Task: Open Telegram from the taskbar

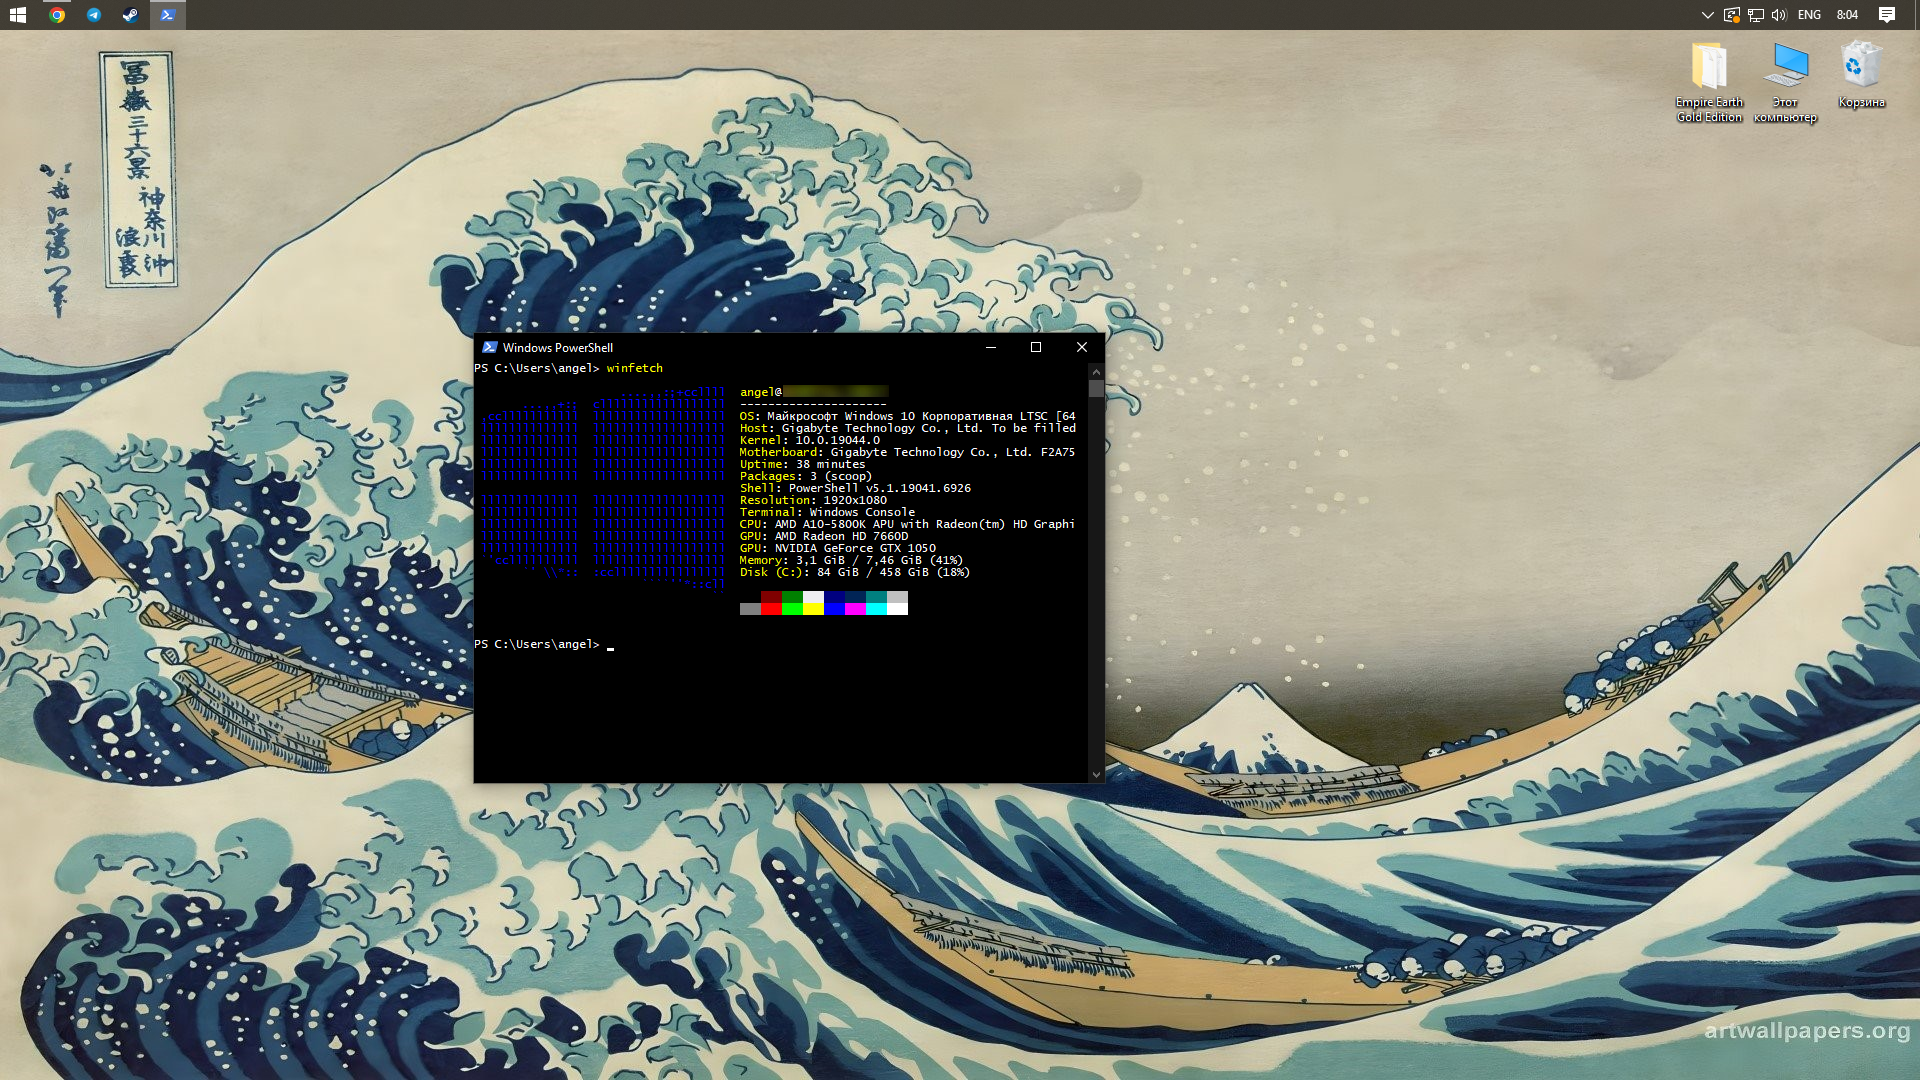Action: (x=94, y=15)
